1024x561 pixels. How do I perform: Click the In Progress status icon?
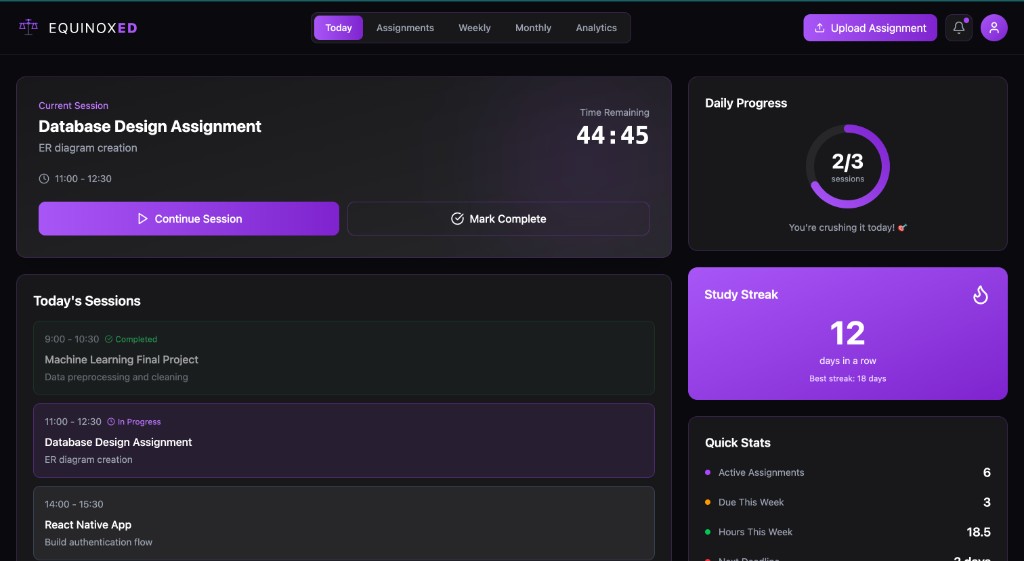pyautogui.click(x=111, y=422)
